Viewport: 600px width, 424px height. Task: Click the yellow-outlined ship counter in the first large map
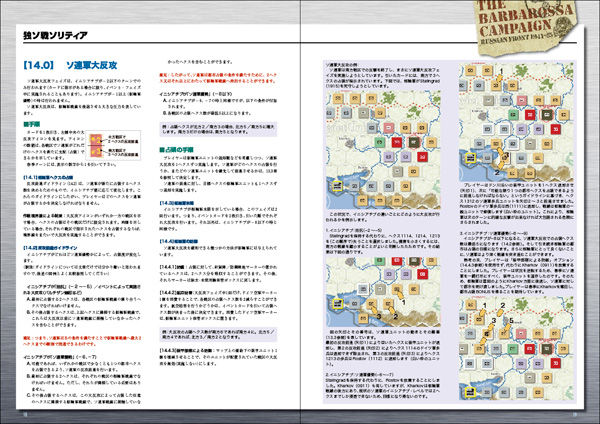pos(337,186)
